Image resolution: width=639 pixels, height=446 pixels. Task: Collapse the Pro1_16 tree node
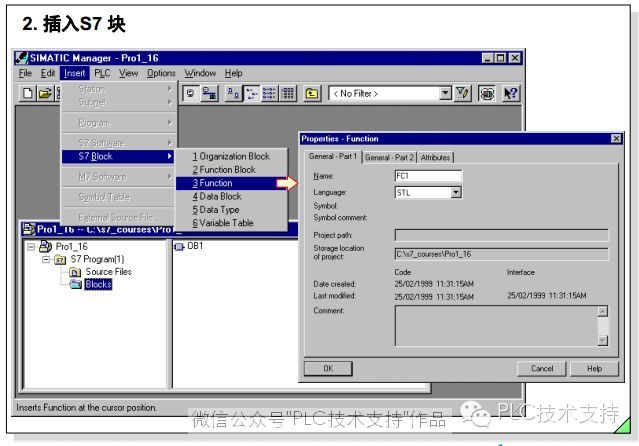click(31, 247)
